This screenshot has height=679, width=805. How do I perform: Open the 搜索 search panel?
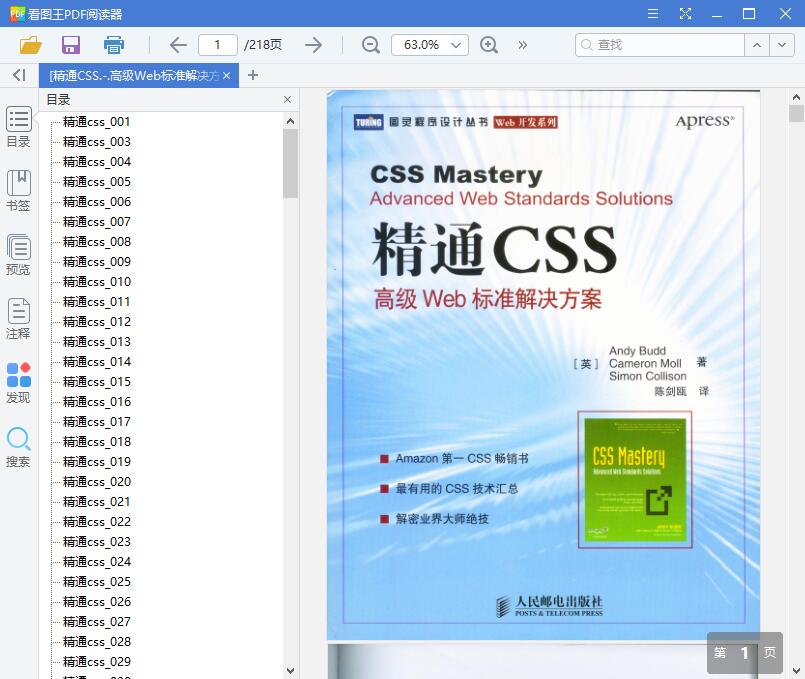pos(18,448)
